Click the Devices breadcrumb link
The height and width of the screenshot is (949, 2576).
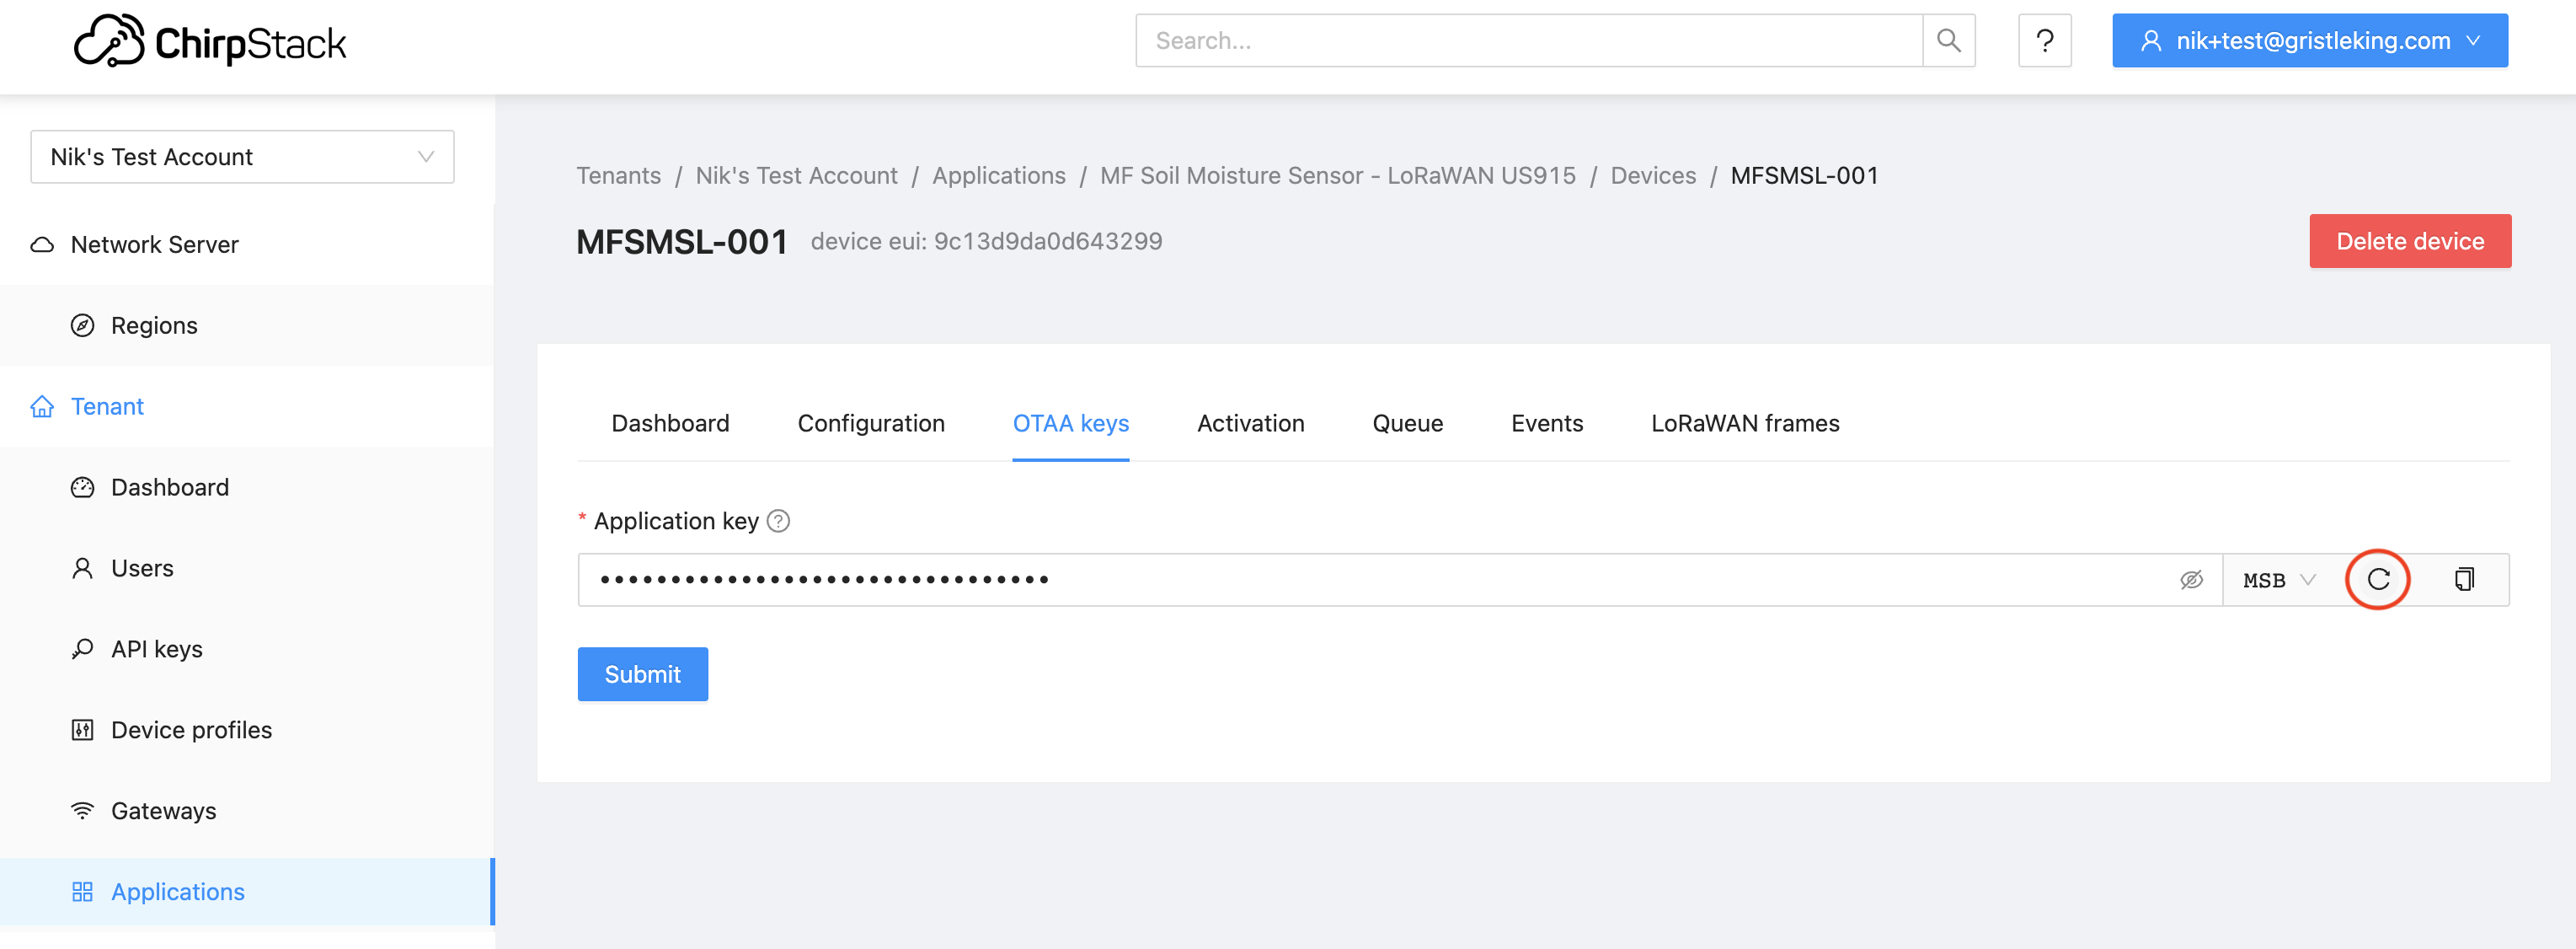[x=1652, y=176]
